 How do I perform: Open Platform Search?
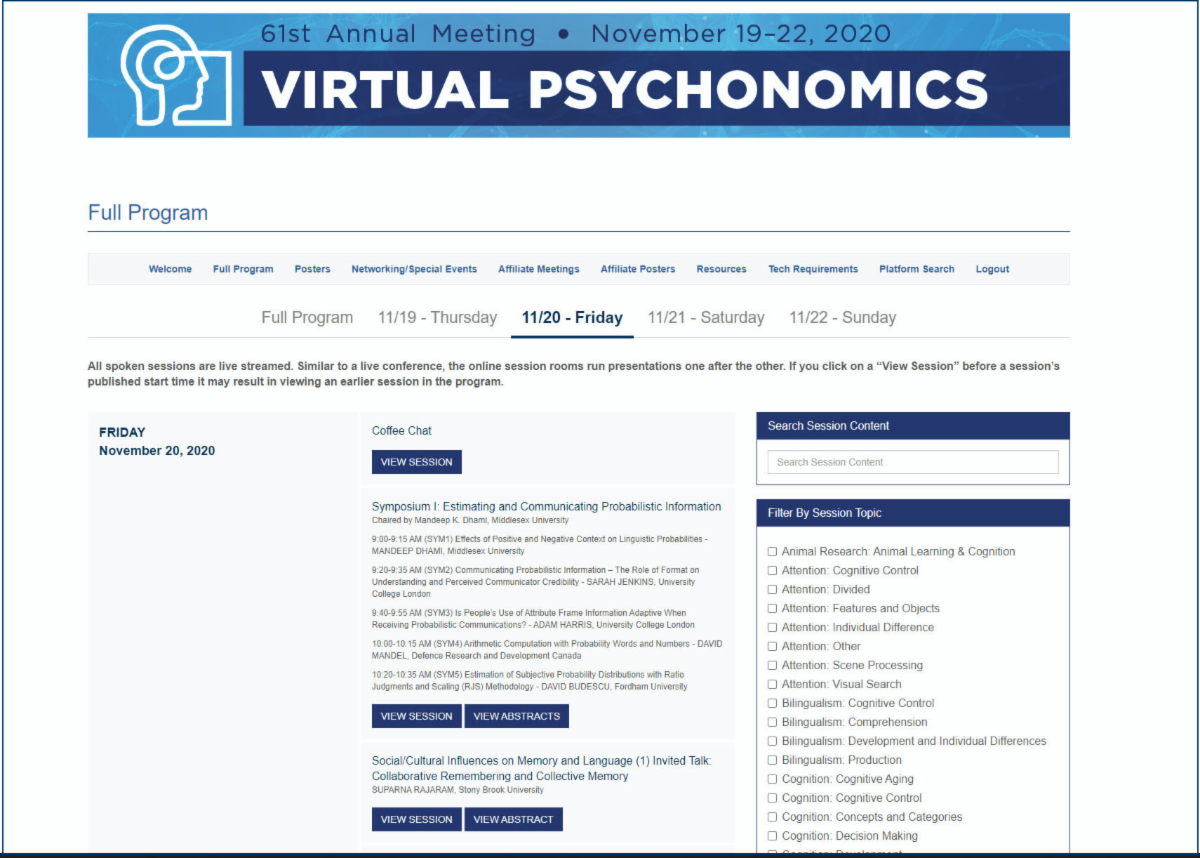coord(917,269)
